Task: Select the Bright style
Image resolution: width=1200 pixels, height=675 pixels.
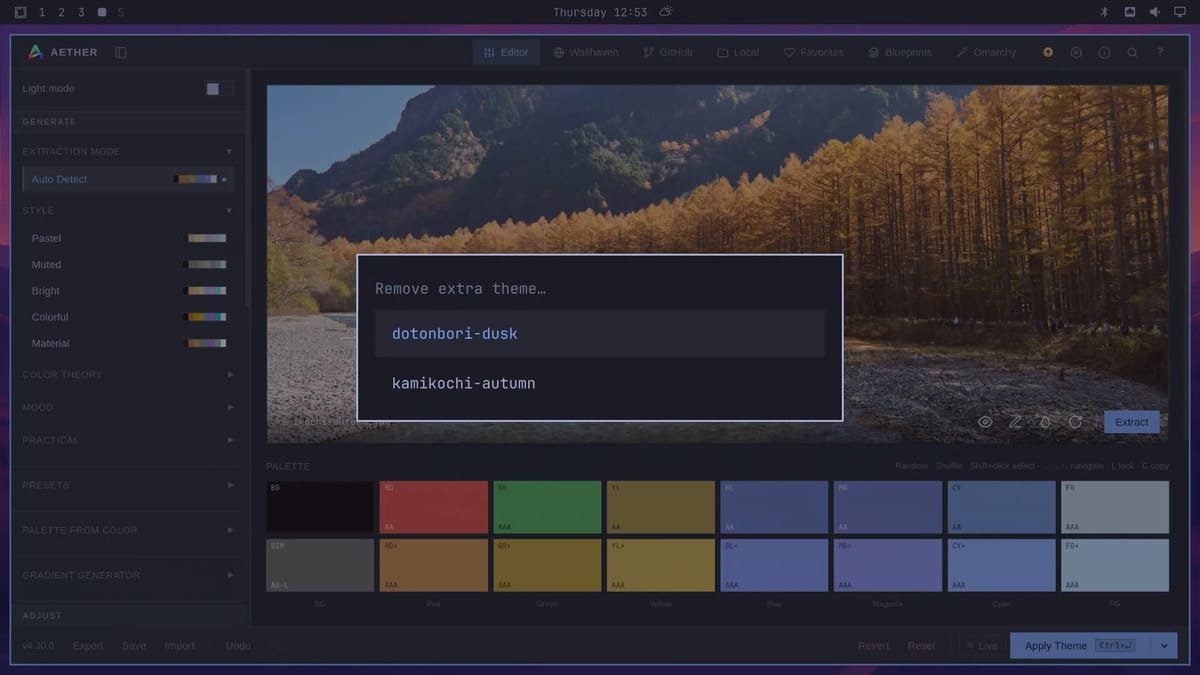Action: click(128, 291)
